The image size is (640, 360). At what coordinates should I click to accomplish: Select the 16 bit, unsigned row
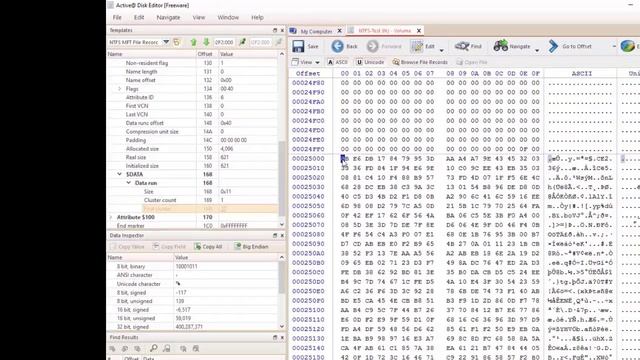pos(193,318)
